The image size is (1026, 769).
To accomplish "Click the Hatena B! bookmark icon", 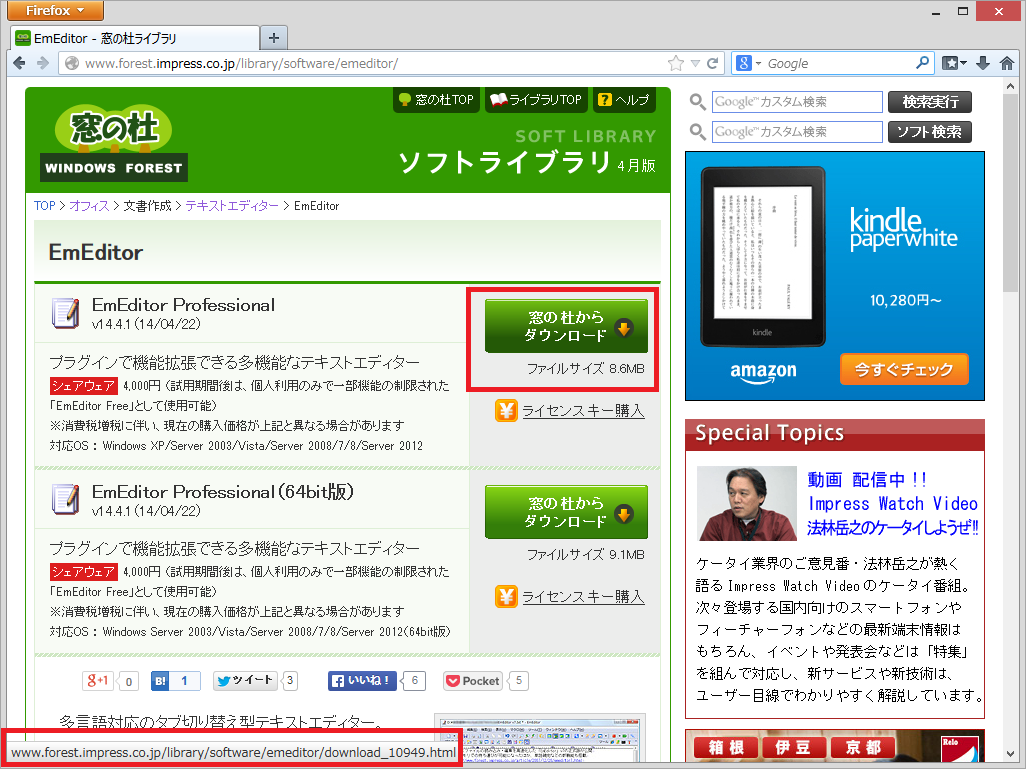I will point(160,680).
